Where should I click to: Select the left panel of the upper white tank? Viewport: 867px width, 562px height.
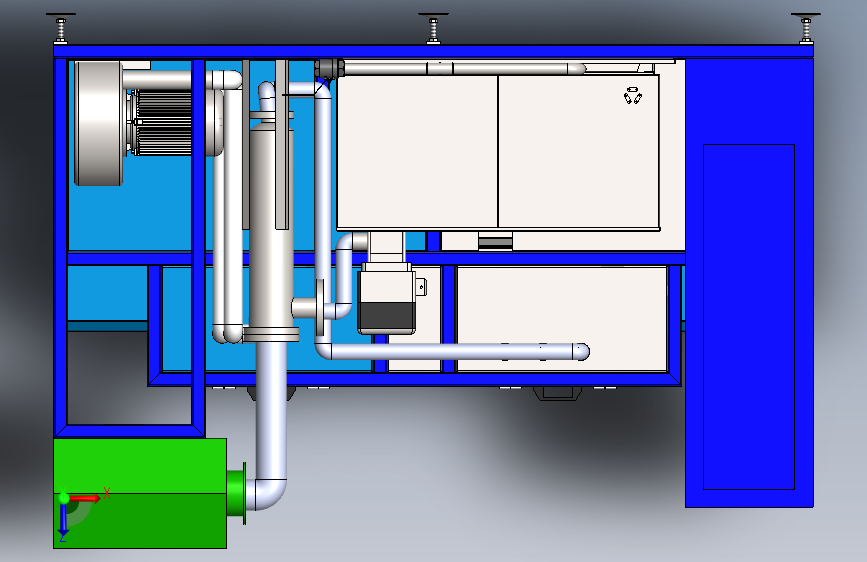[417, 151]
